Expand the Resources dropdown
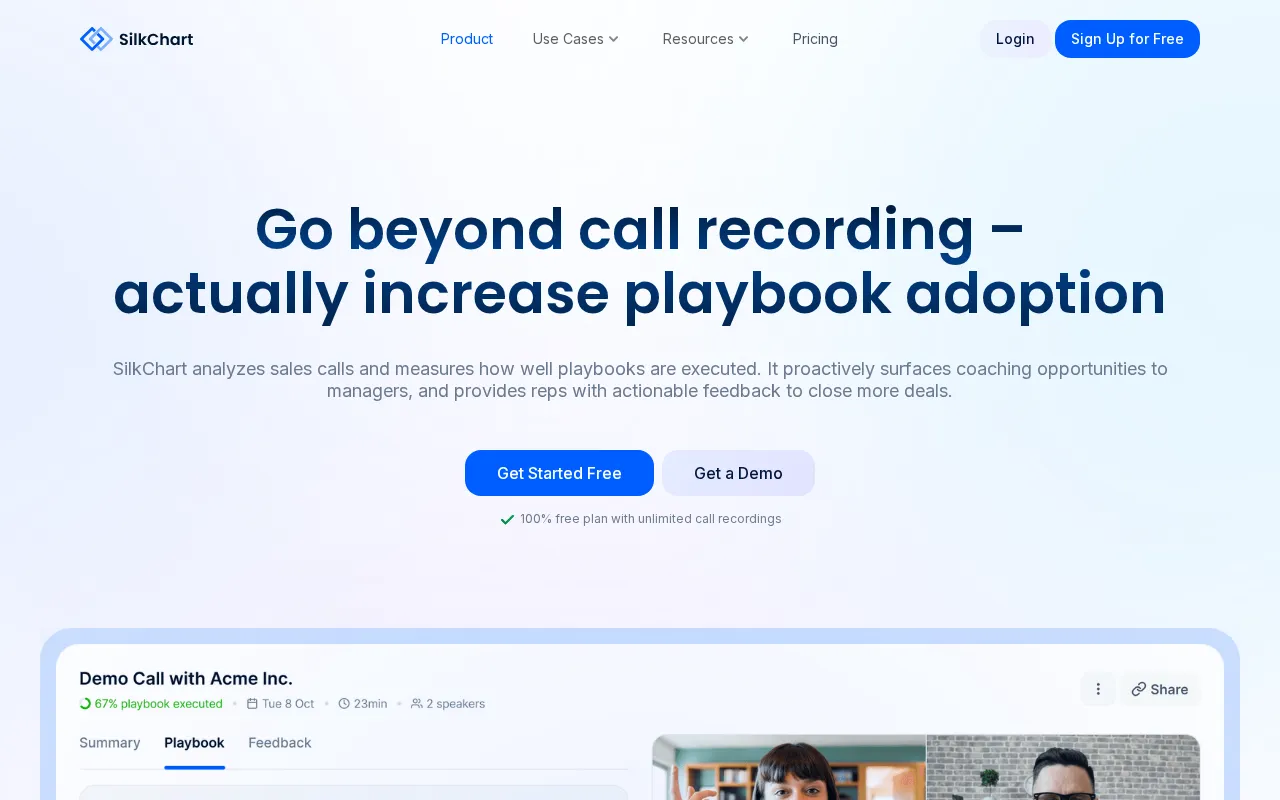Image resolution: width=1280 pixels, height=800 pixels. point(706,39)
